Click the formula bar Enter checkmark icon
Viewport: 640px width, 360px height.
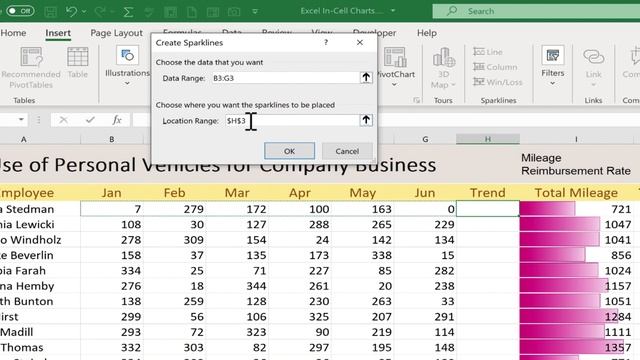tap(90, 120)
